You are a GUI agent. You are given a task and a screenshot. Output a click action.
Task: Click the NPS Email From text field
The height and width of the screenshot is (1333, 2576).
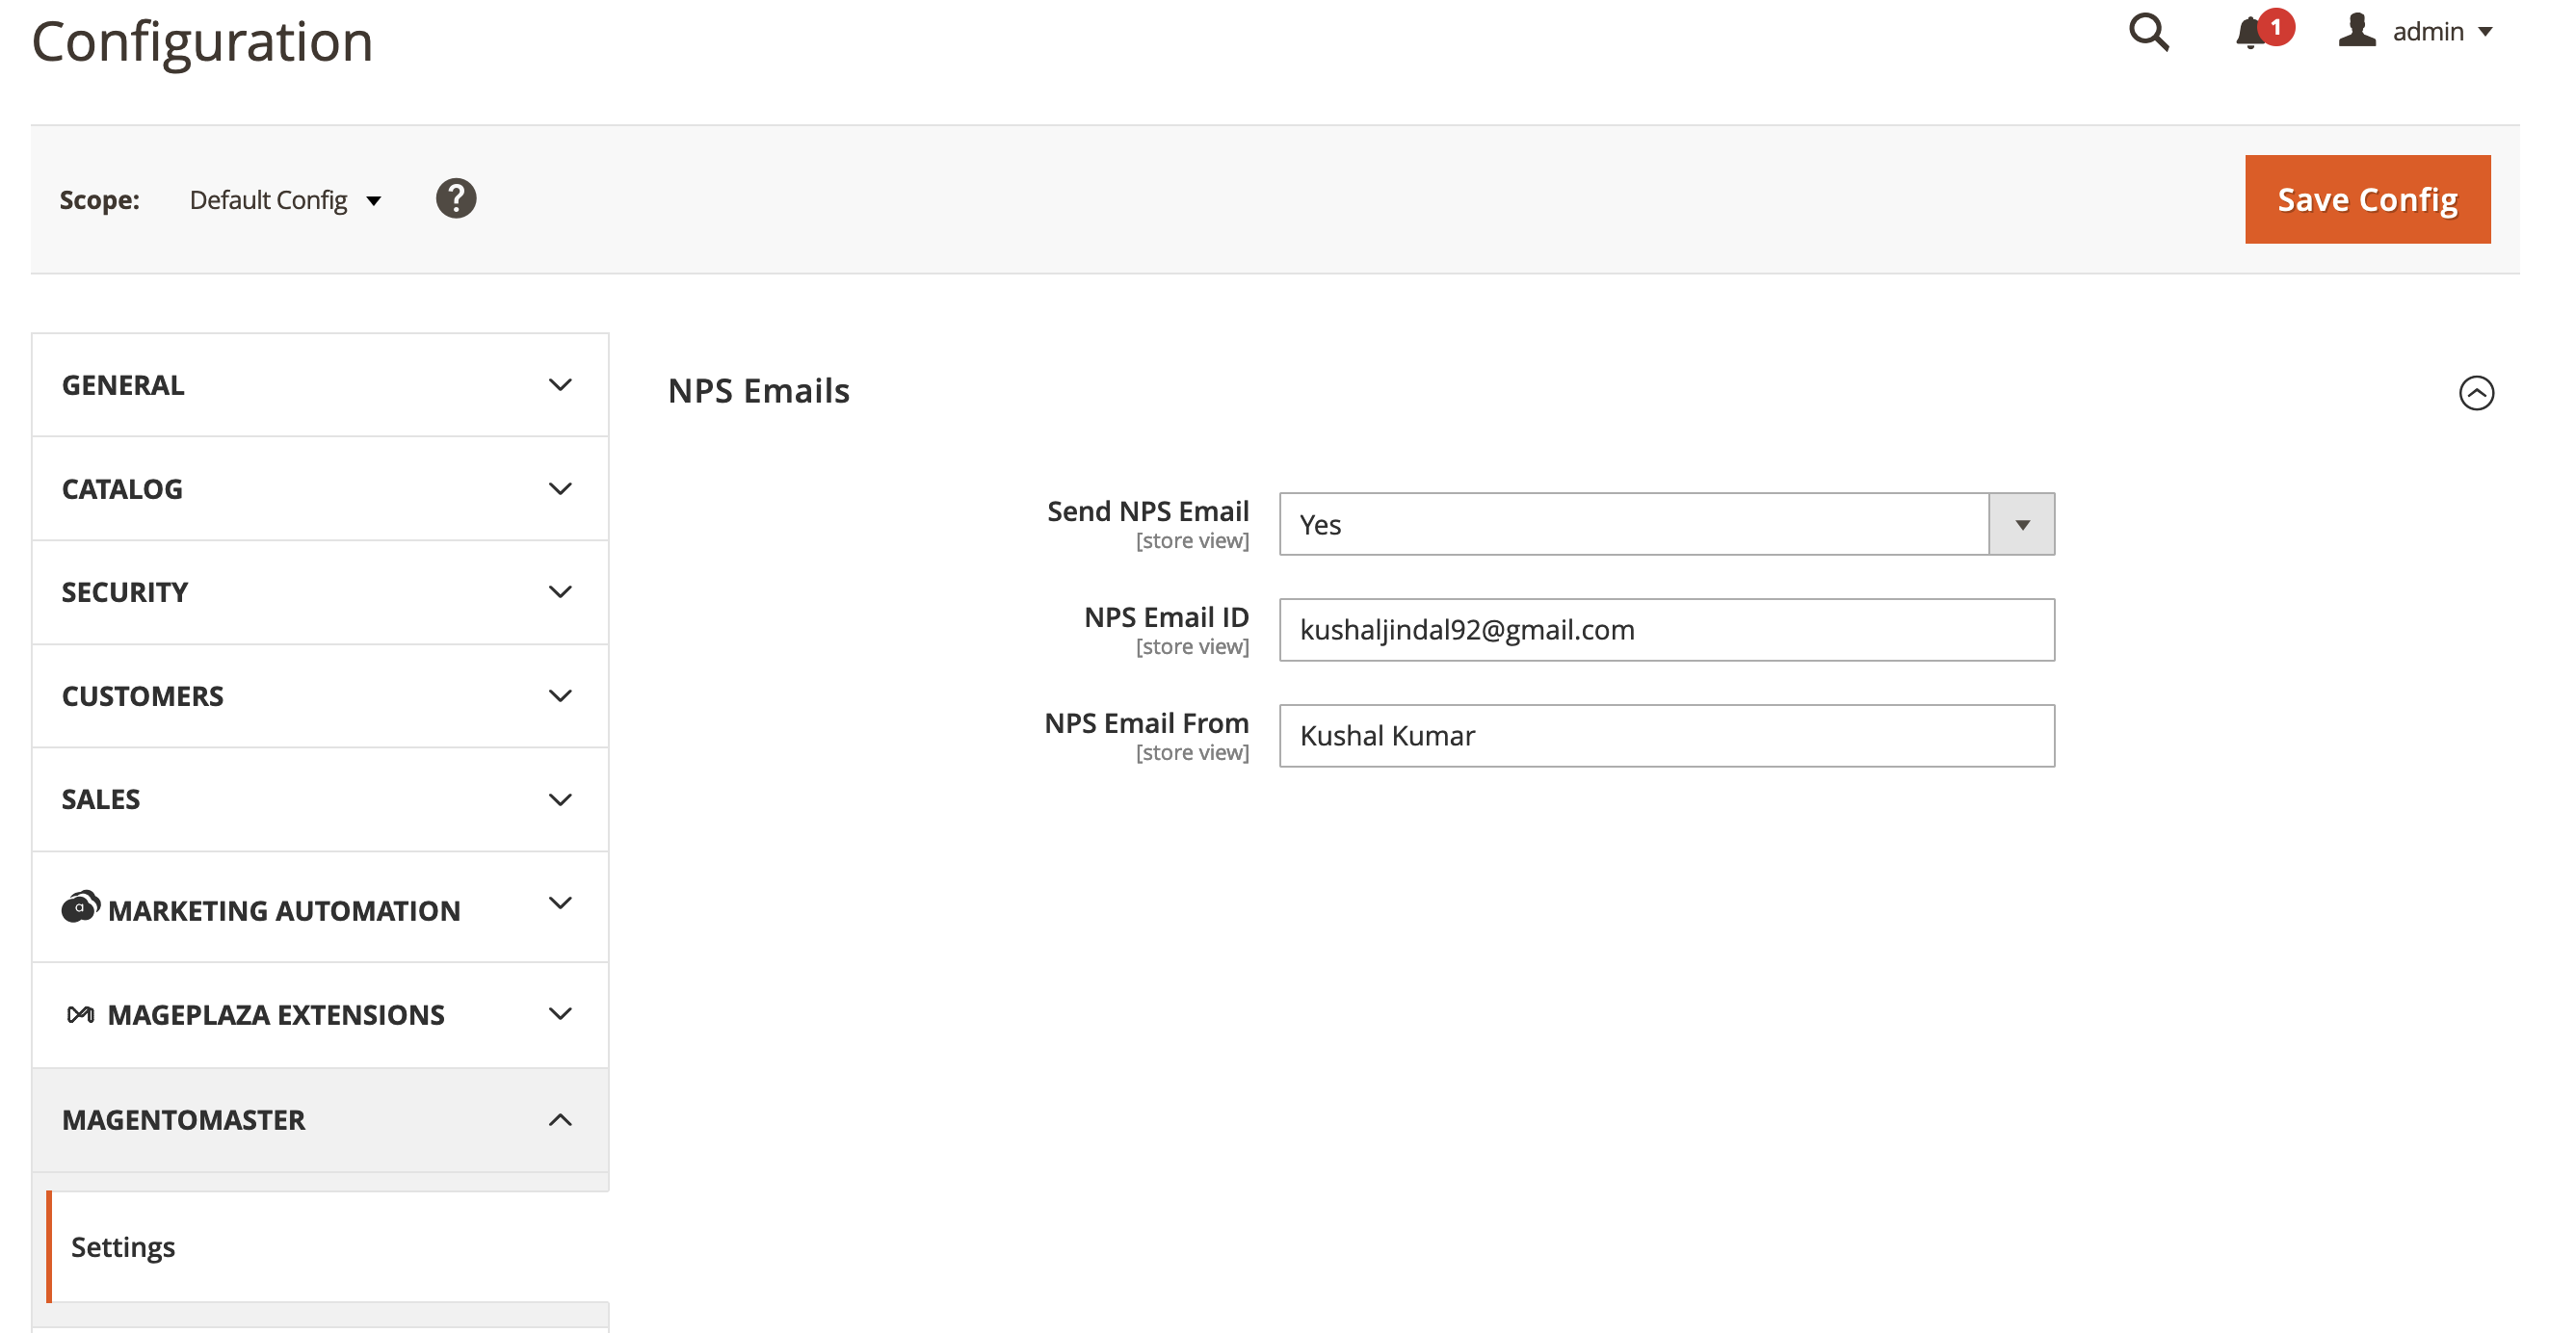[1666, 736]
